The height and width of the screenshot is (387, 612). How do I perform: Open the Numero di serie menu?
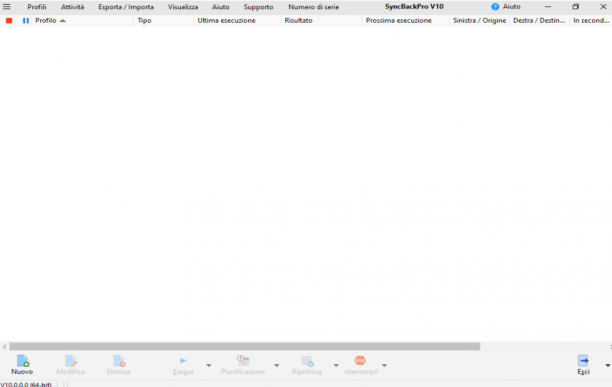click(x=314, y=7)
